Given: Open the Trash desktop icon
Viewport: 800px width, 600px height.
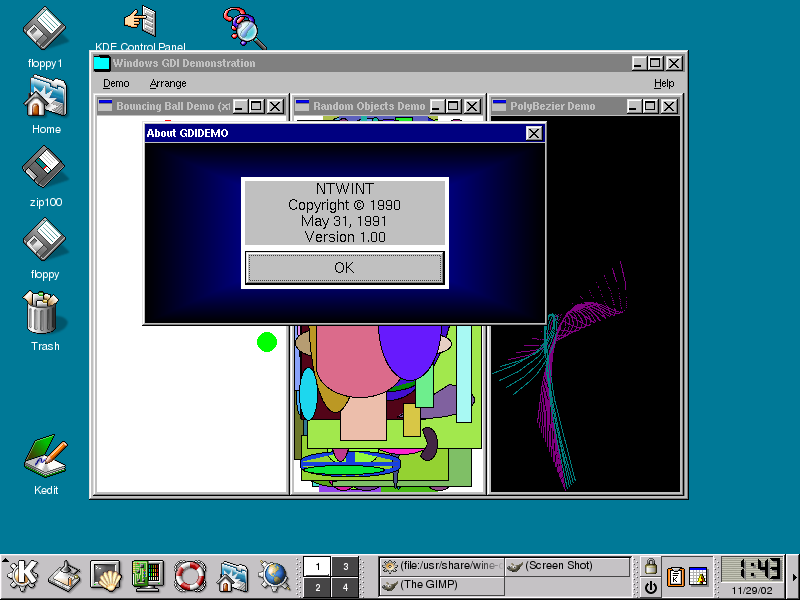Looking at the screenshot, I should (x=45, y=313).
